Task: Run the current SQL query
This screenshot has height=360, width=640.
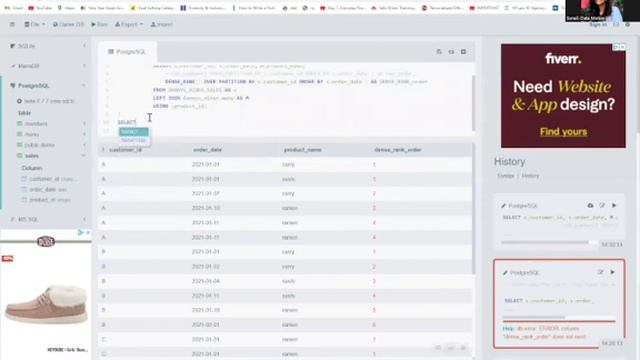Action: click(x=99, y=24)
